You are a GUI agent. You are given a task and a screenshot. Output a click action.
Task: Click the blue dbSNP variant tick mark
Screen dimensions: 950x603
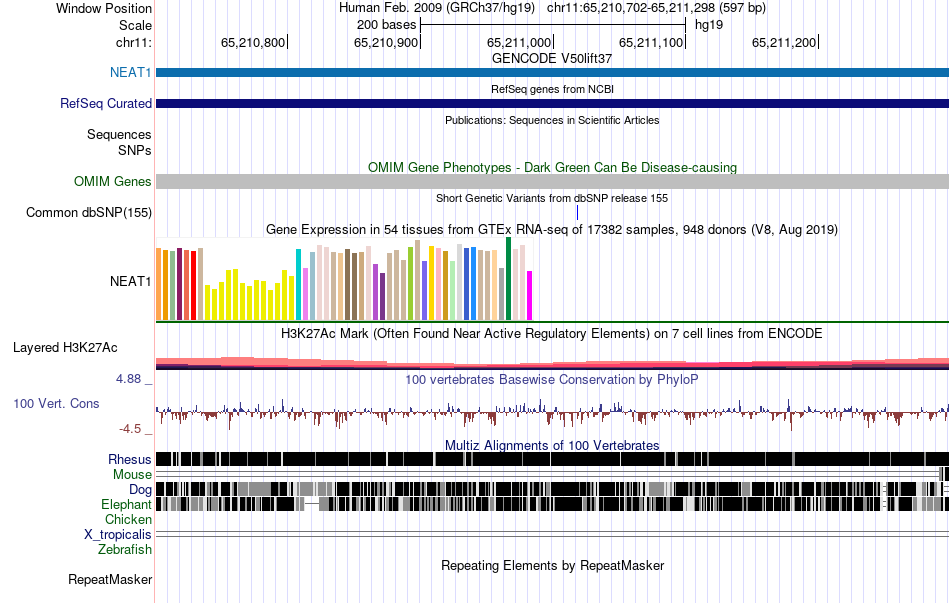coord(577,213)
